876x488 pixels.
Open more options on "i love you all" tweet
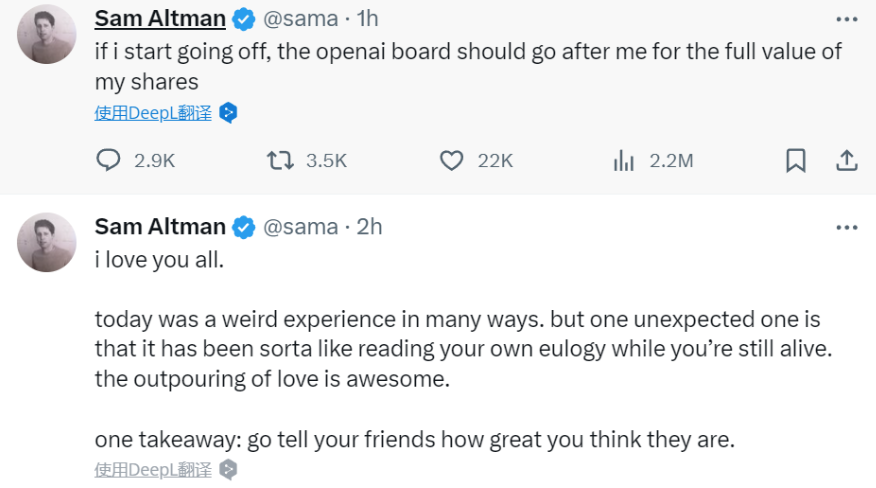847,228
